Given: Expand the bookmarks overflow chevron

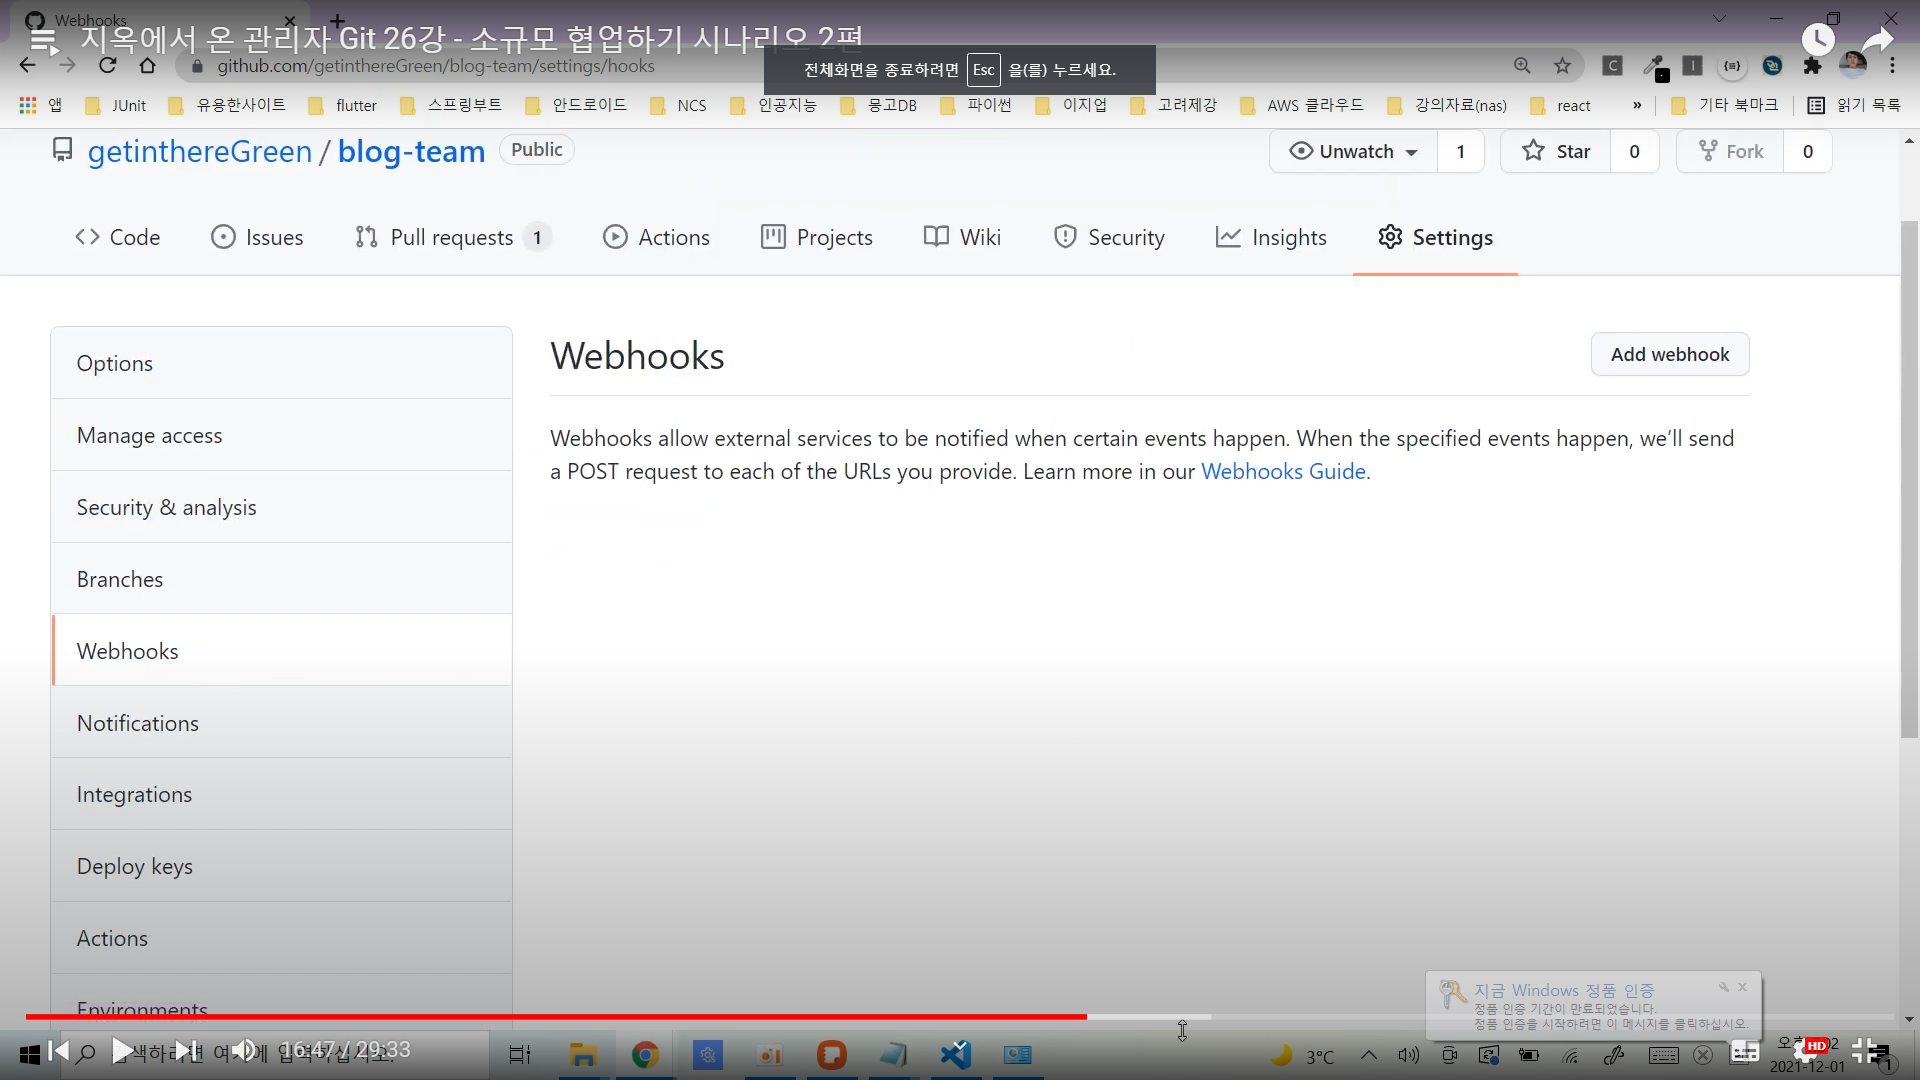Looking at the screenshot, I should [1637, 105].
